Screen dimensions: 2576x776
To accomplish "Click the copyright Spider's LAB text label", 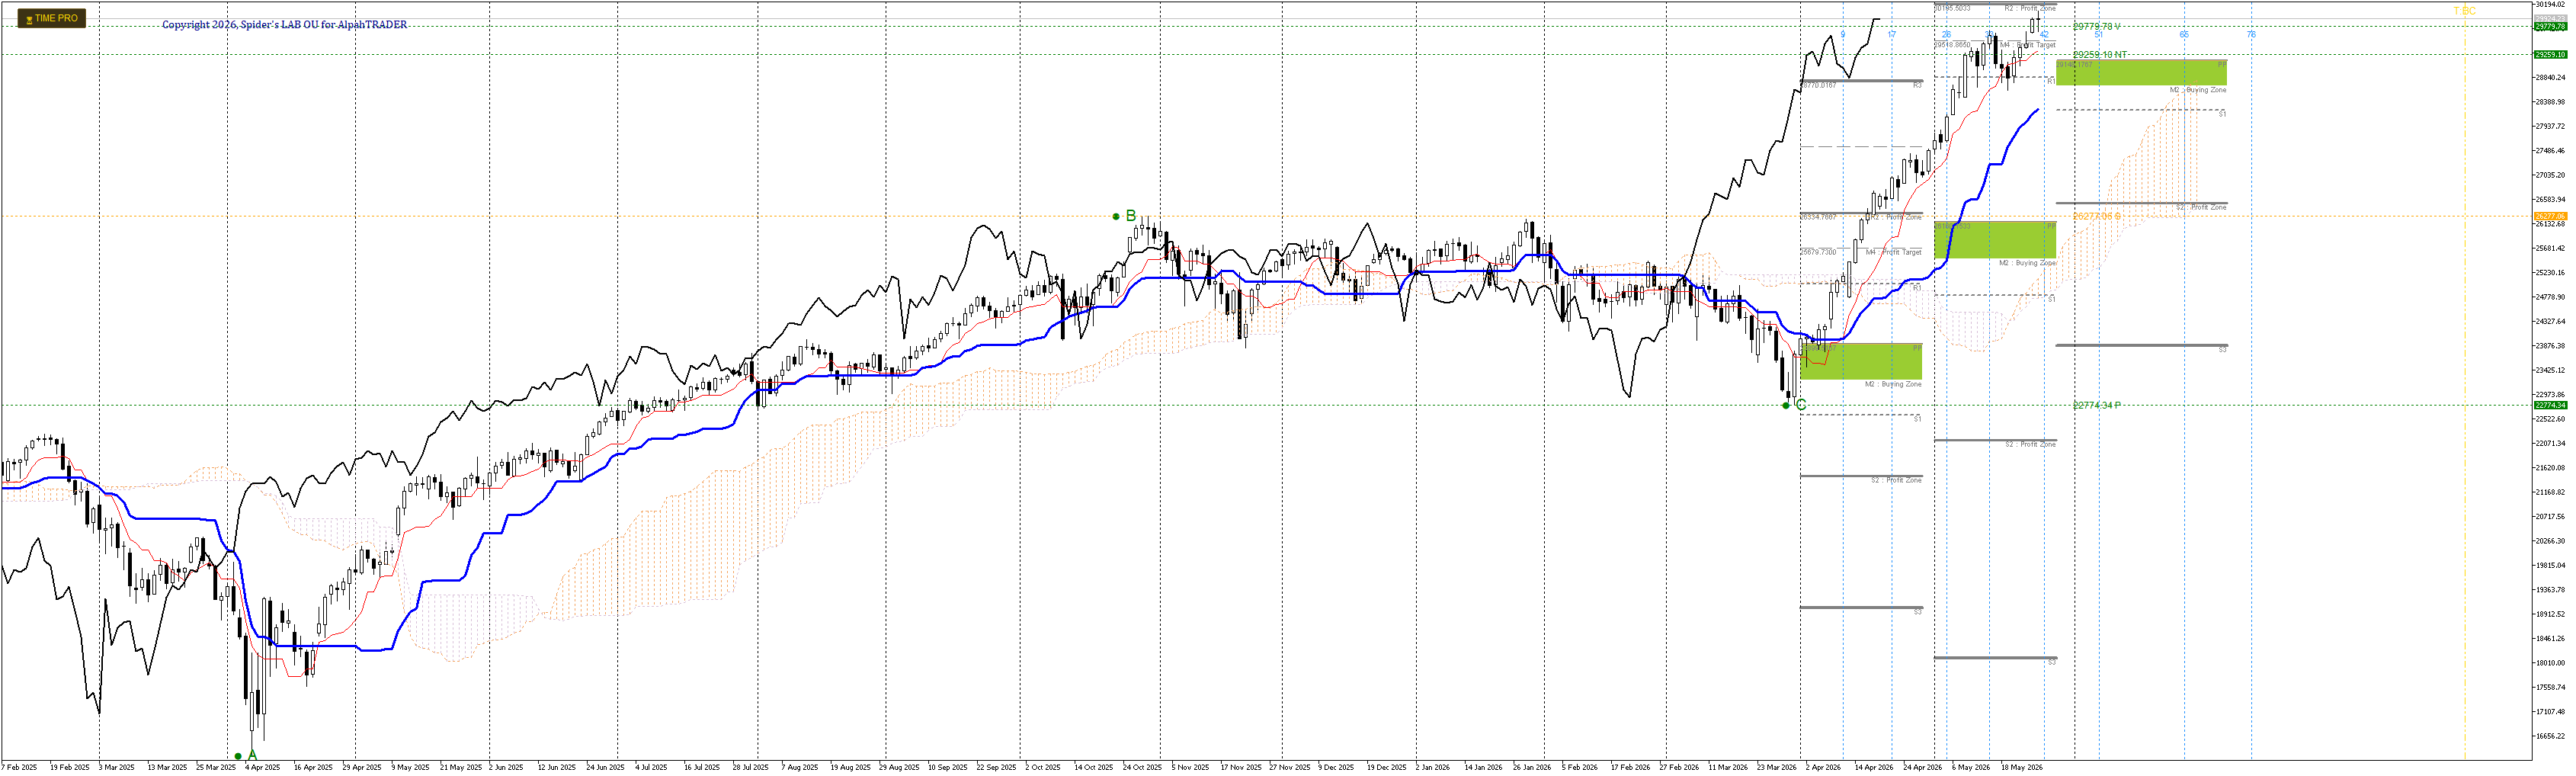I will coord(285,24).
